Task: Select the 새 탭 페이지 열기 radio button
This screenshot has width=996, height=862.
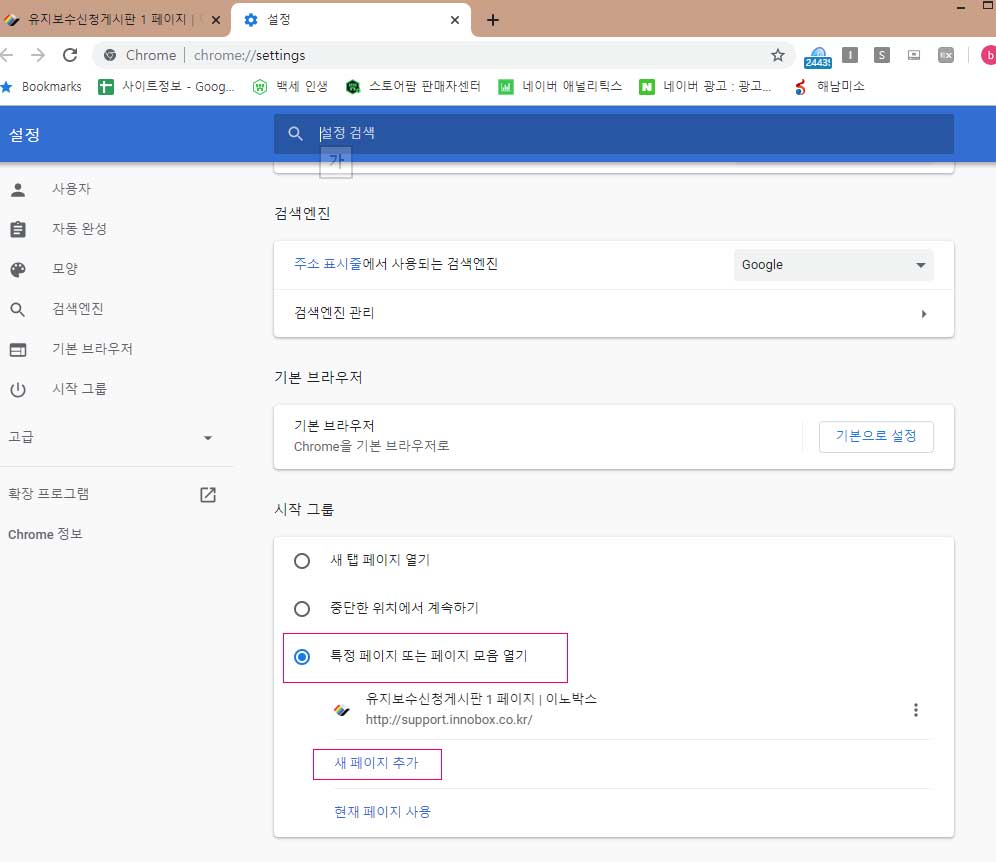Action: (x=302, y=561)
